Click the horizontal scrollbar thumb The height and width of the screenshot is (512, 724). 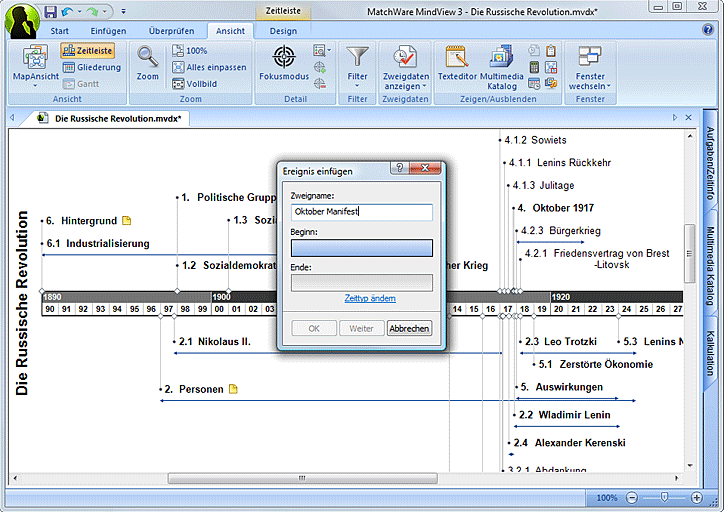(302, 478)
